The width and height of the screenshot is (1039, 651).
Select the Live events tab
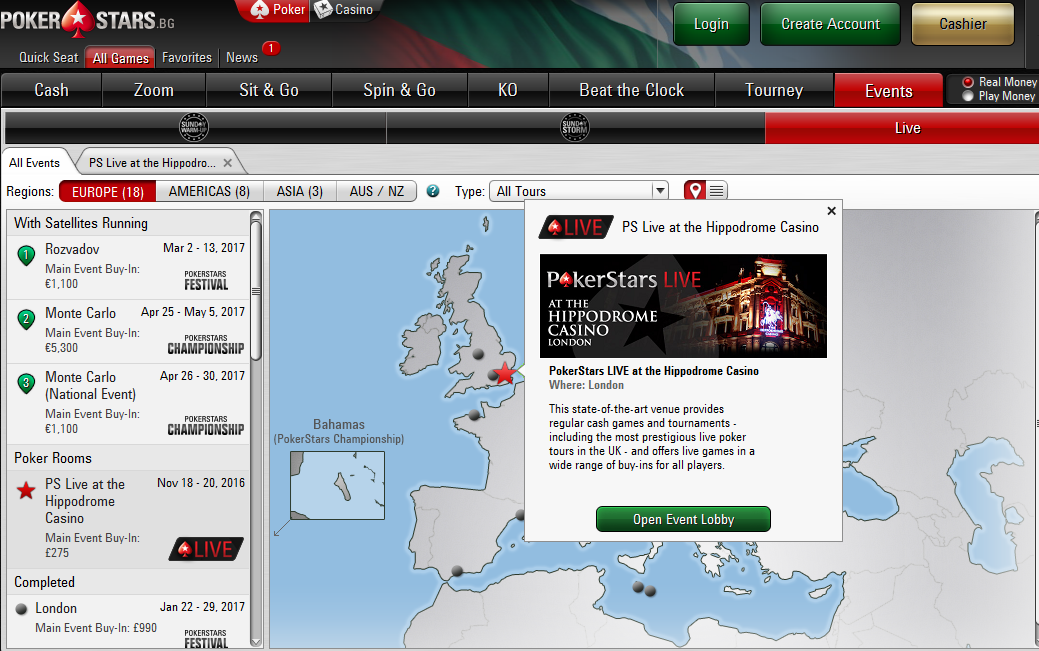(x=902, y=127)
